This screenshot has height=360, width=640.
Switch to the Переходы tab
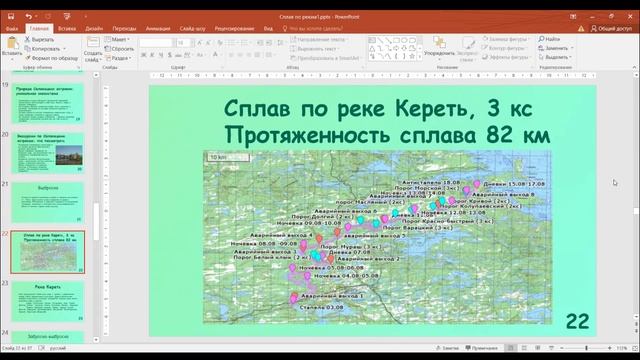coord(124,29)
